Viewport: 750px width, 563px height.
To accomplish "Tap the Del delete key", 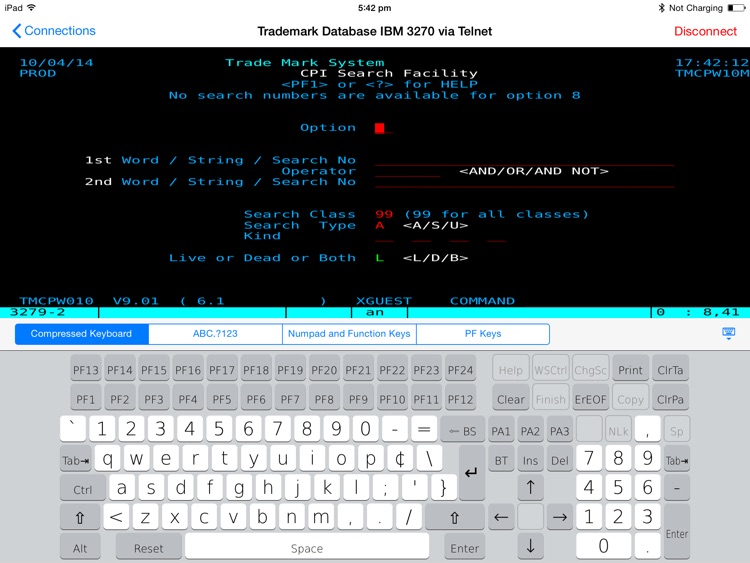I will coord(560,460).
